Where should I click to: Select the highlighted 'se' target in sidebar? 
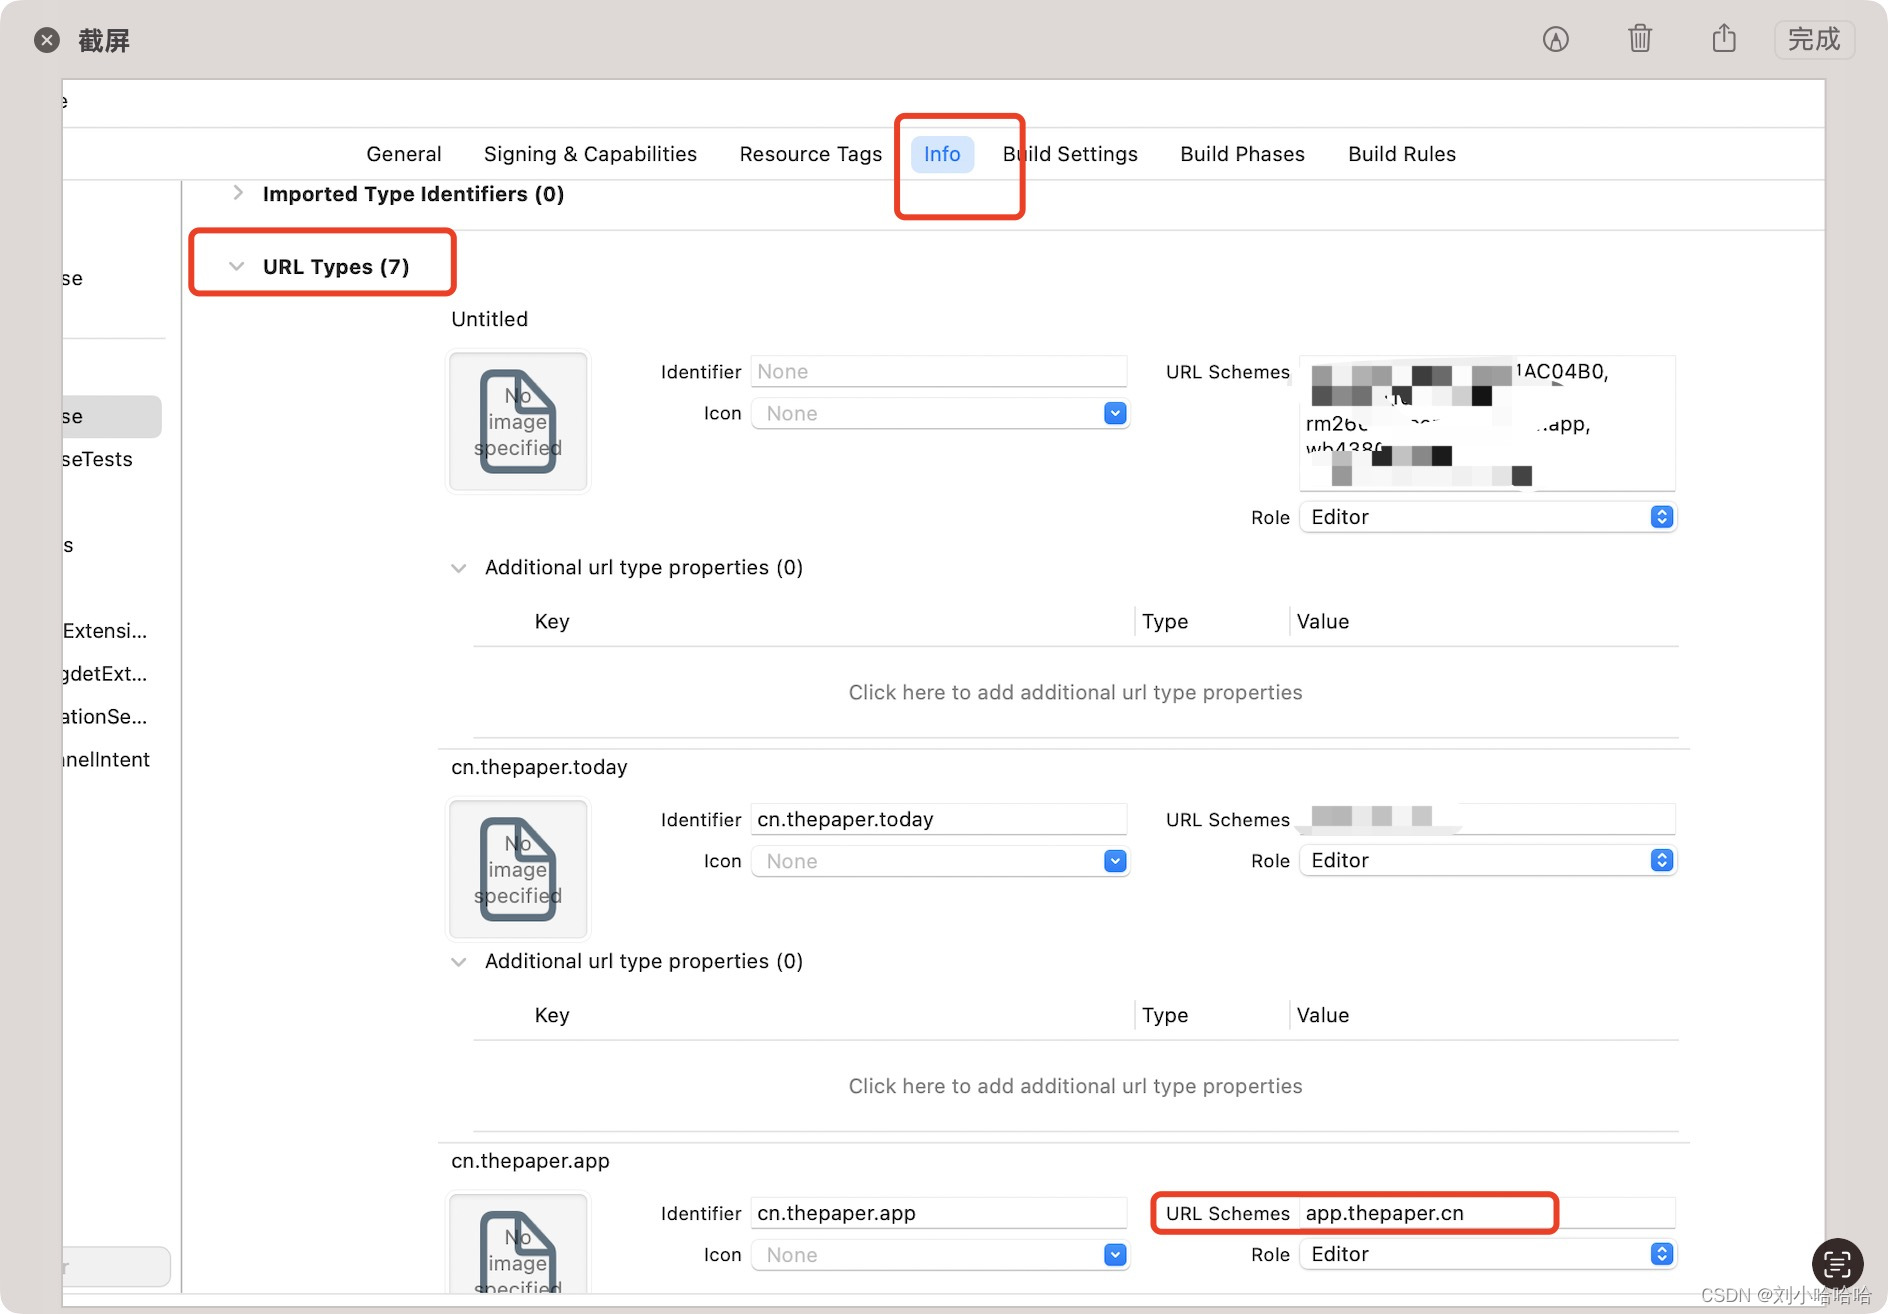pos(111,416)
